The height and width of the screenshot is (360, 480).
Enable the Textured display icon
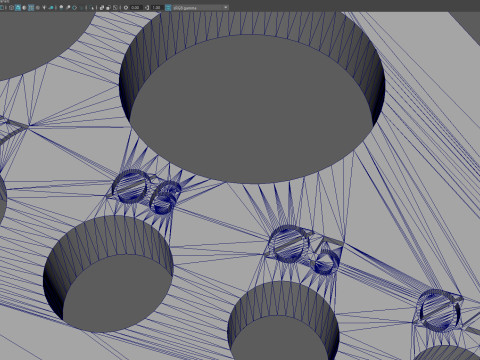38,7
